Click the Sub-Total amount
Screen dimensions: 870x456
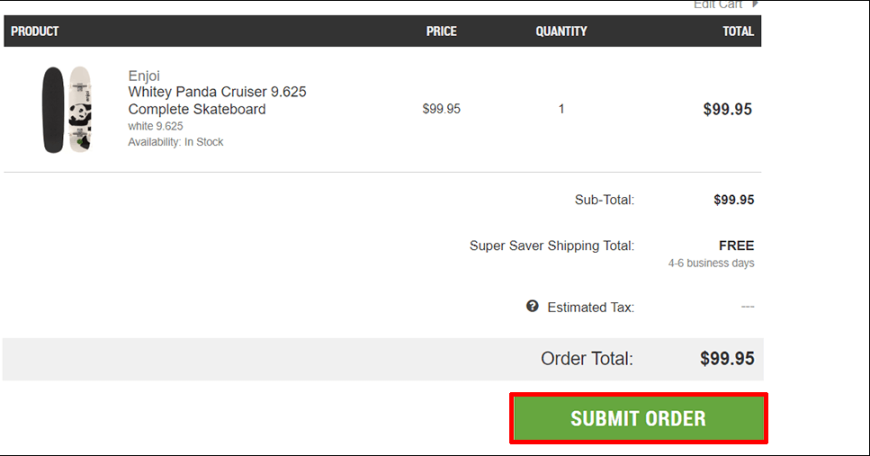[734, 200]
